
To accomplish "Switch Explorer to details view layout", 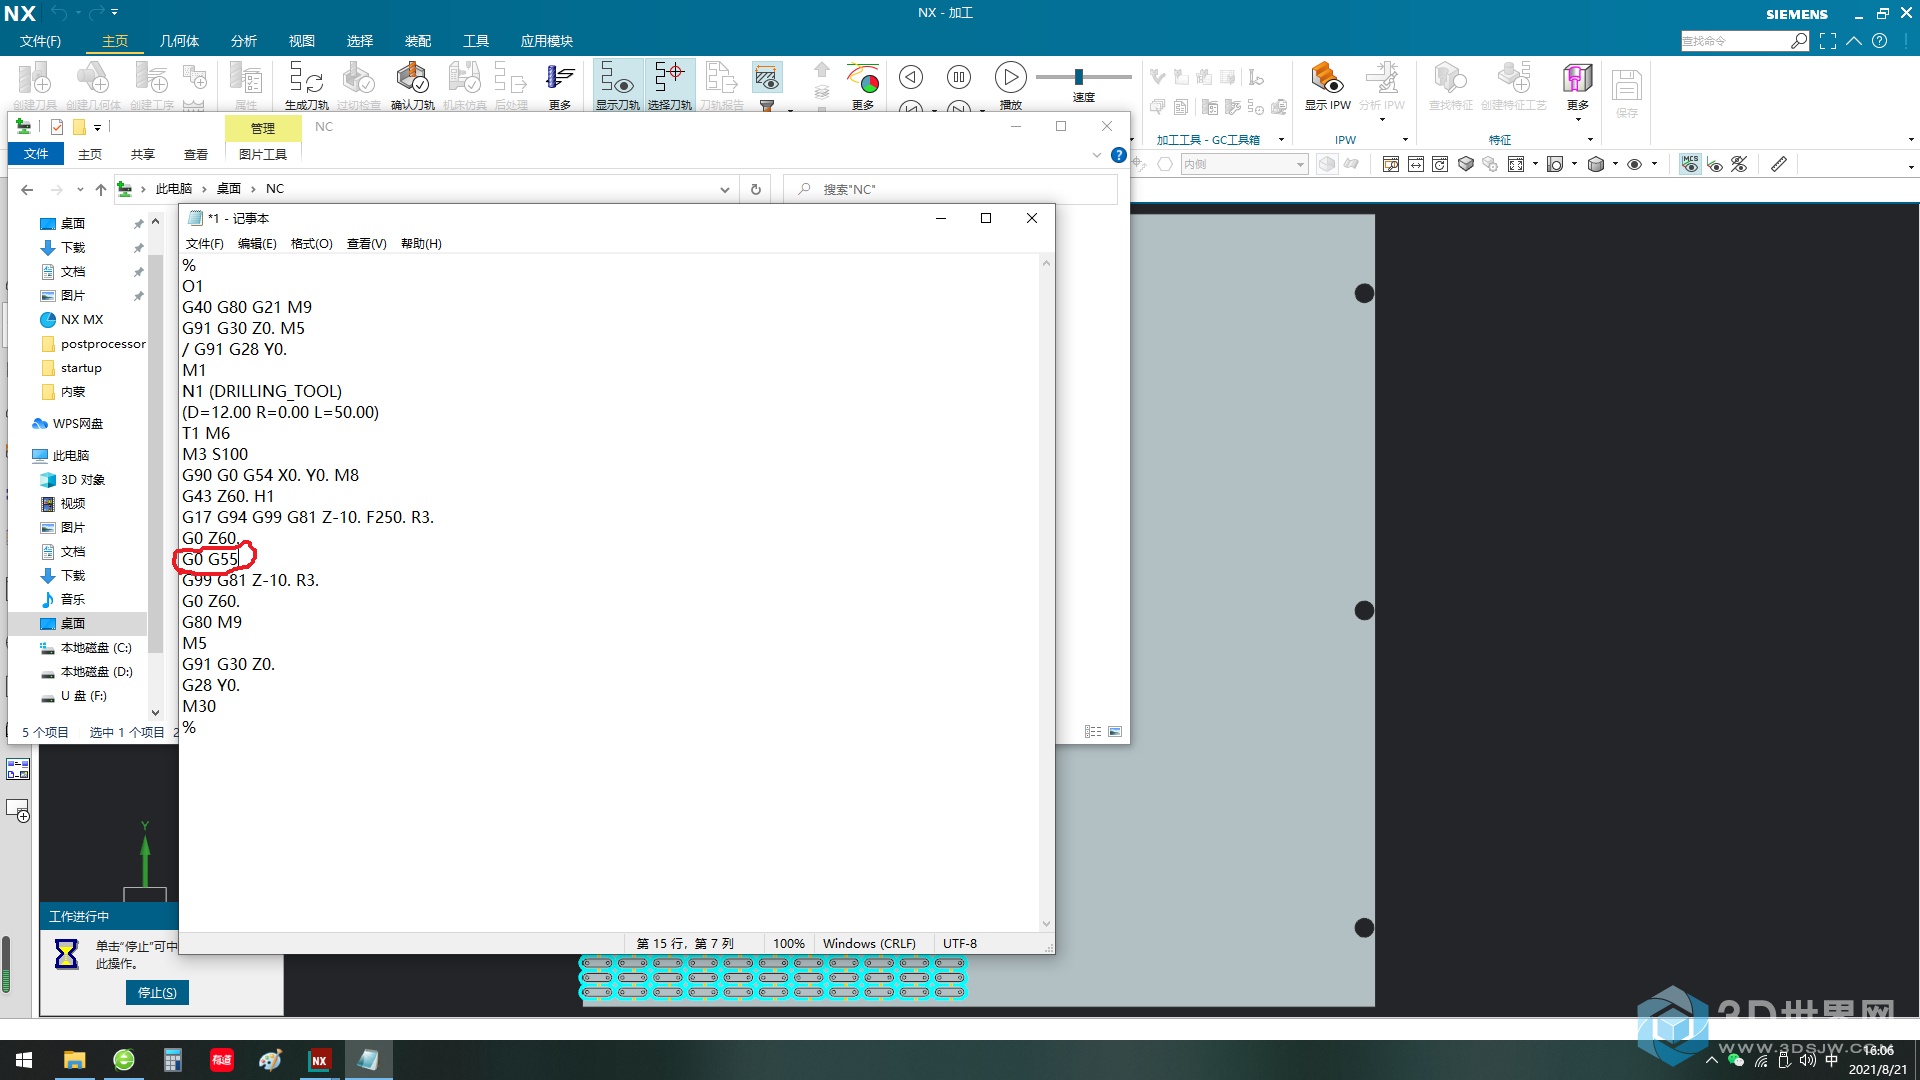I will point(1093,732).
